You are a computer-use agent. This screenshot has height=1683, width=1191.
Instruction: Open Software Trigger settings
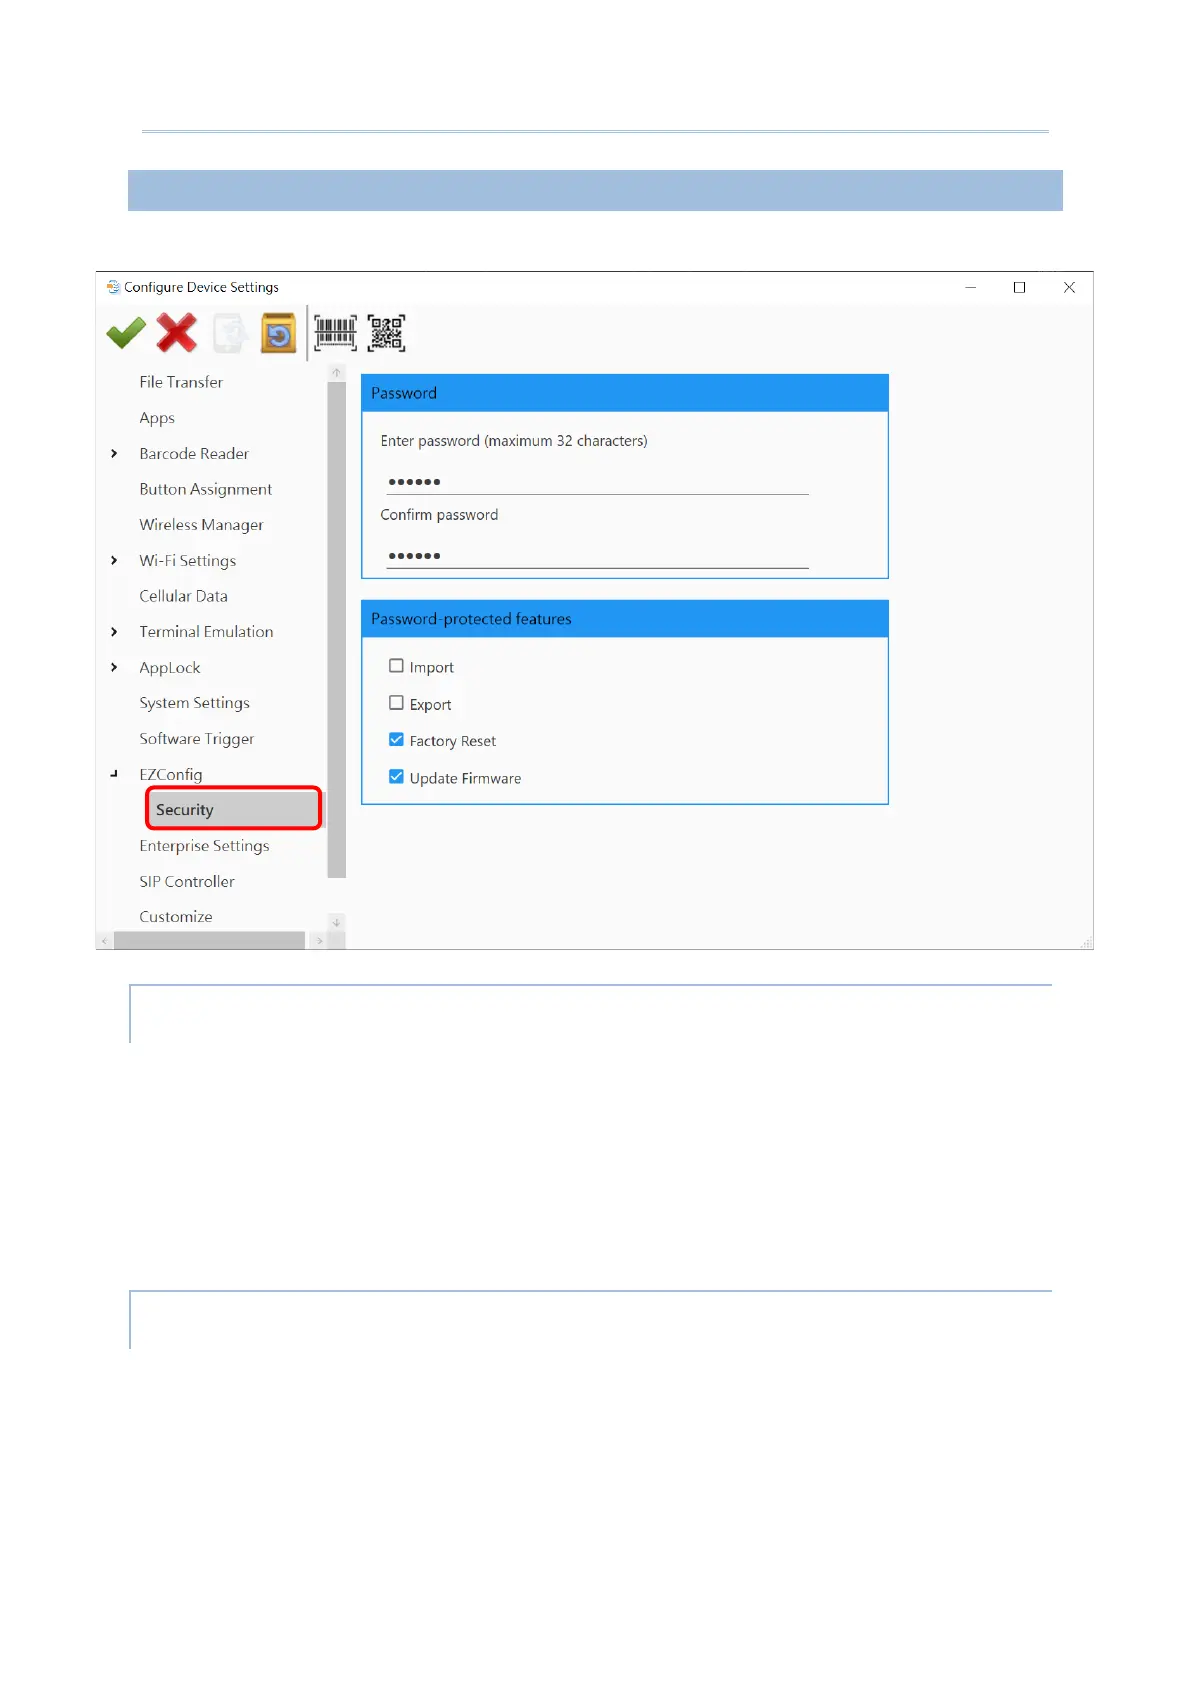(197, 739)
